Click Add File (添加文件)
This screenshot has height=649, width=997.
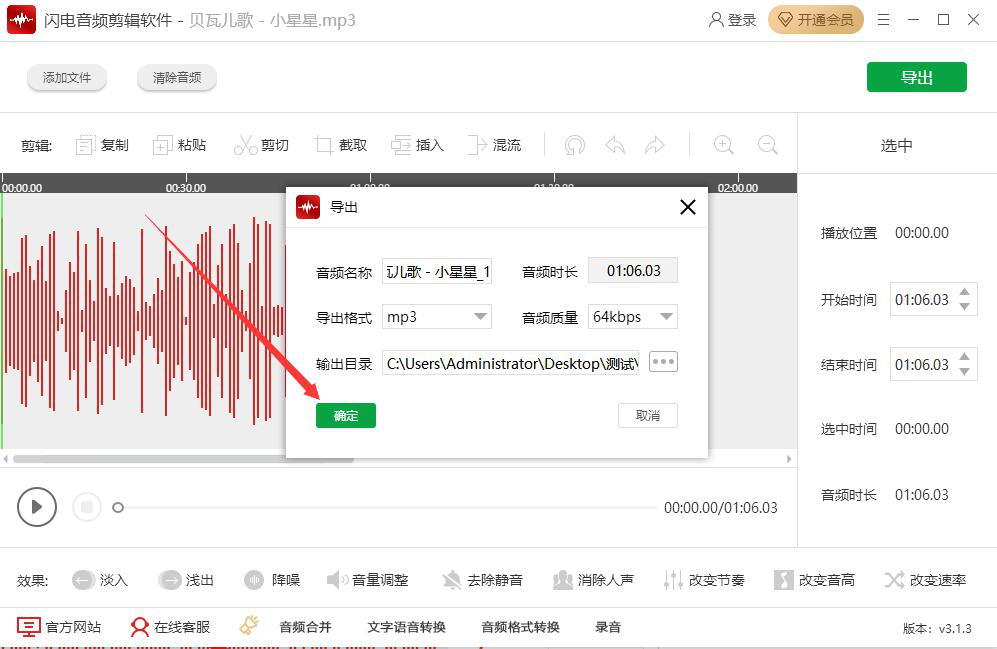pyautogui.click(x=67, y=78)
